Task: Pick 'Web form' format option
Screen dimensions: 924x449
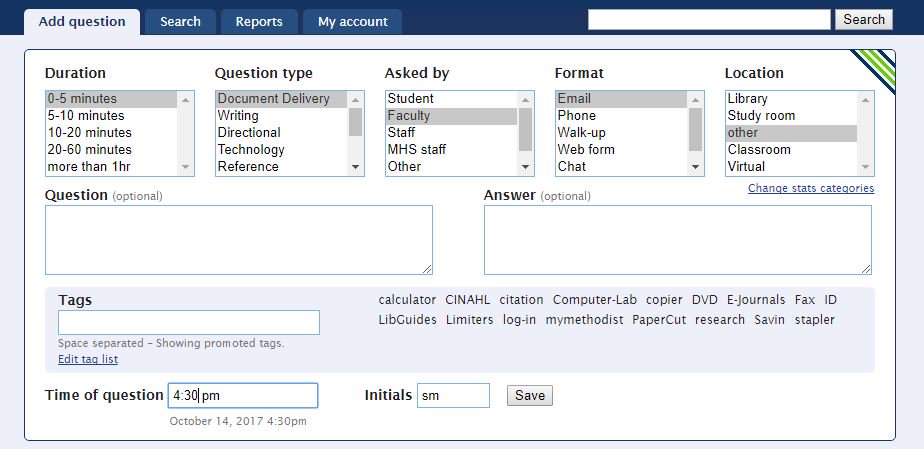Action: point(621,150)
